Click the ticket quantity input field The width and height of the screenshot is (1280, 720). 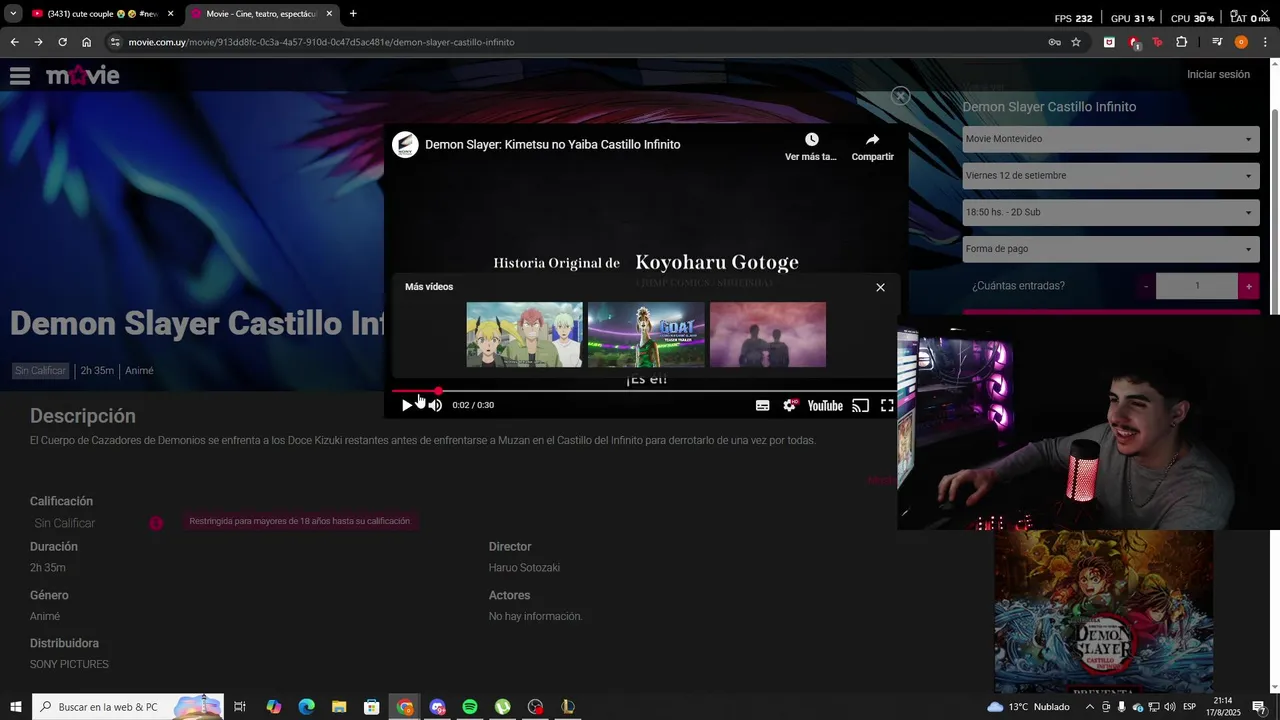[1197, 286]
